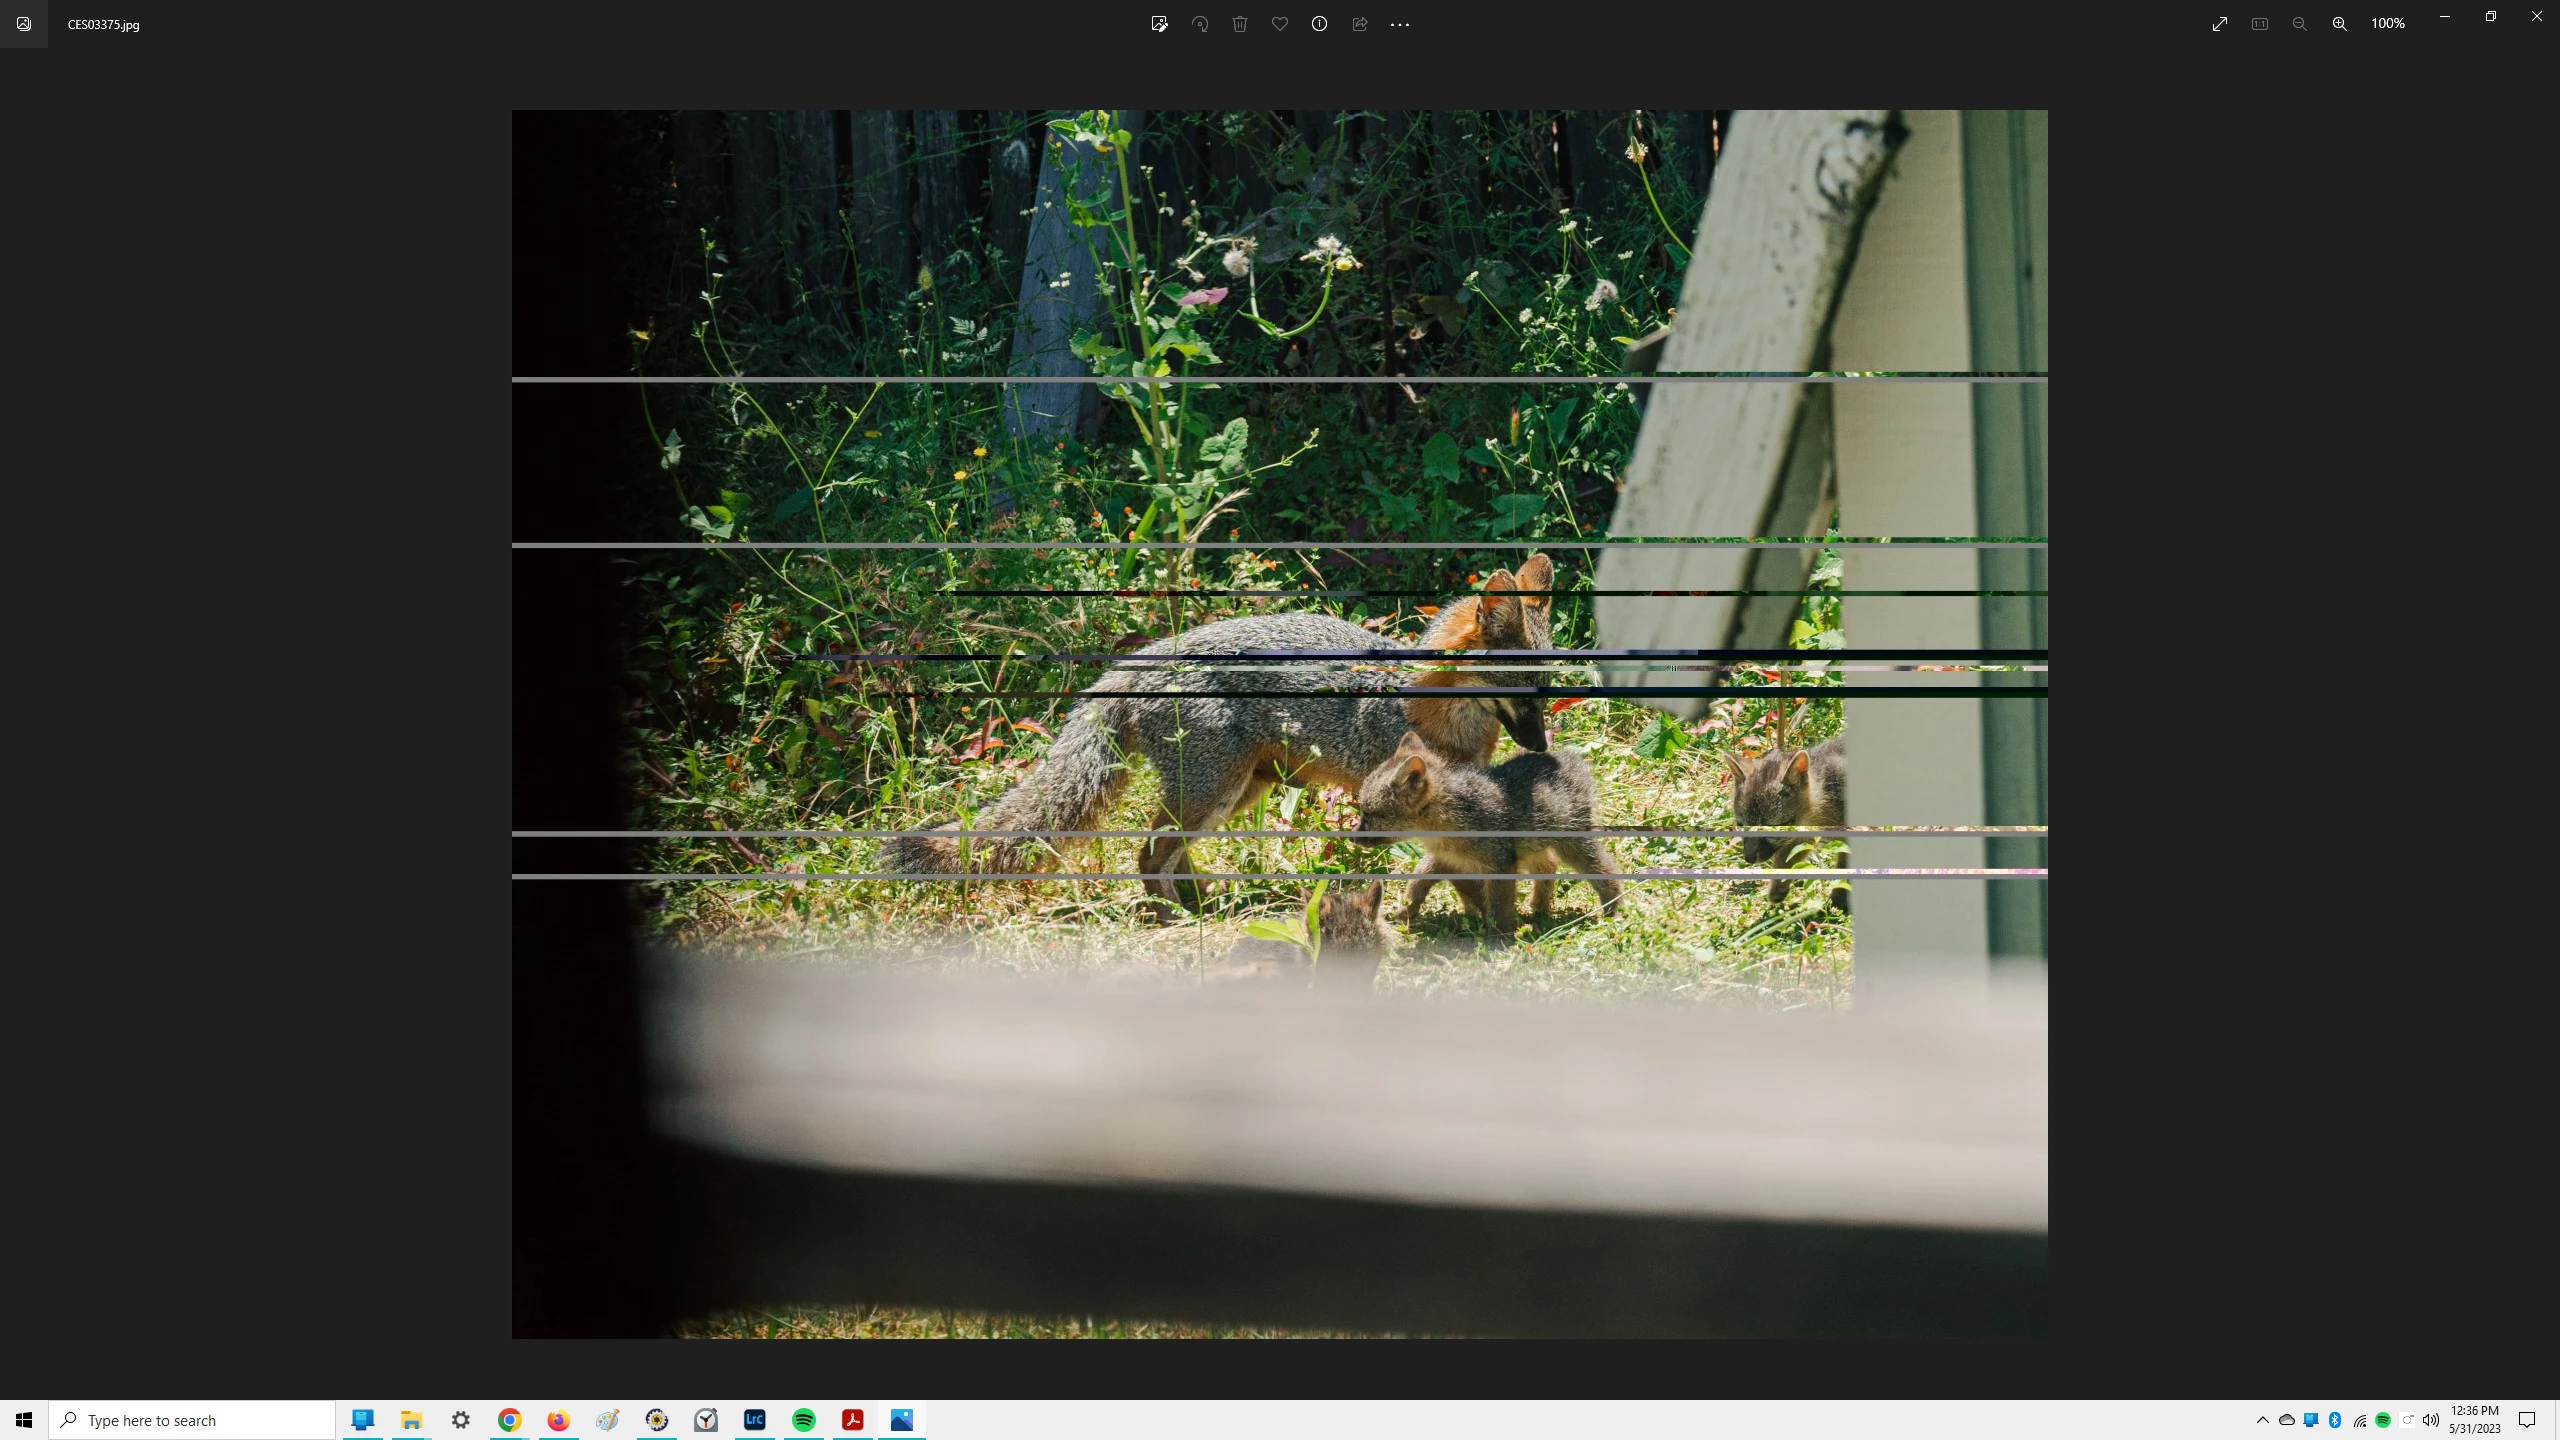
Task: Enter full screen view
Action: 2220,24
